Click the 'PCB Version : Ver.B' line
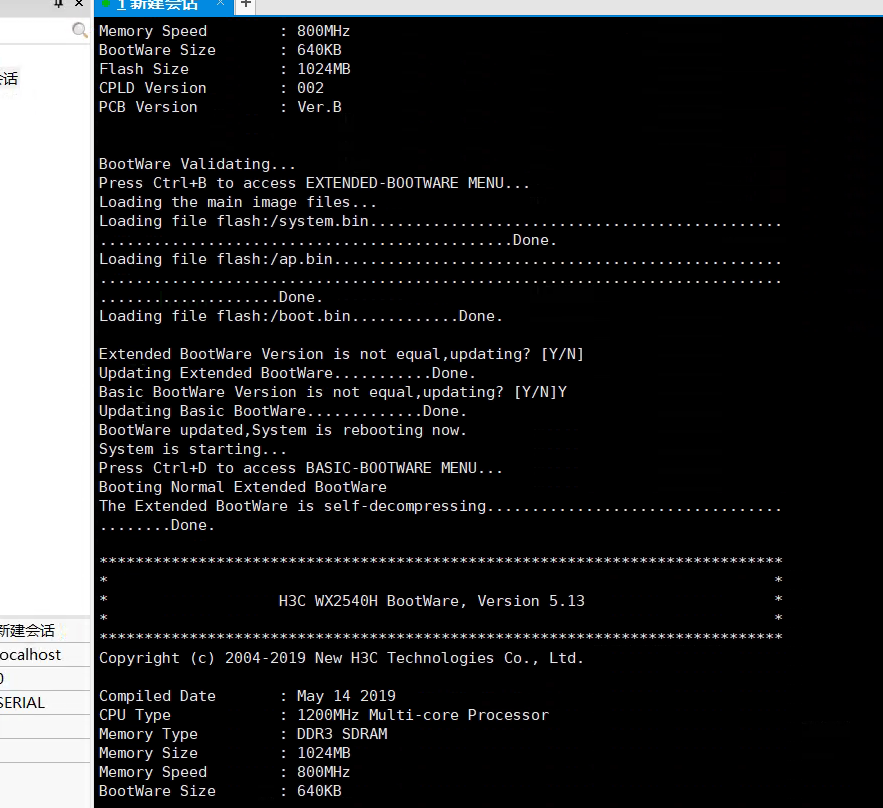Screen dimensions: 883x808 [220, 107]
